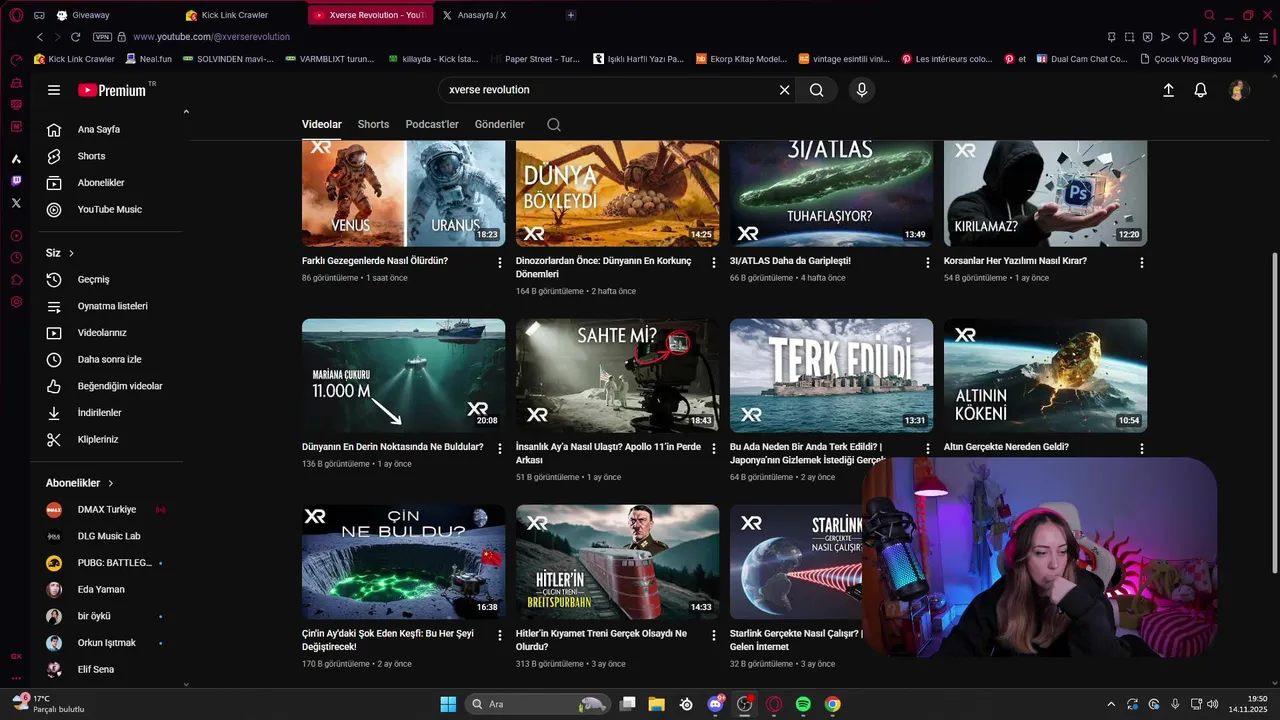
Task: Expand the Siz section chevron
Action: (71, 253)
